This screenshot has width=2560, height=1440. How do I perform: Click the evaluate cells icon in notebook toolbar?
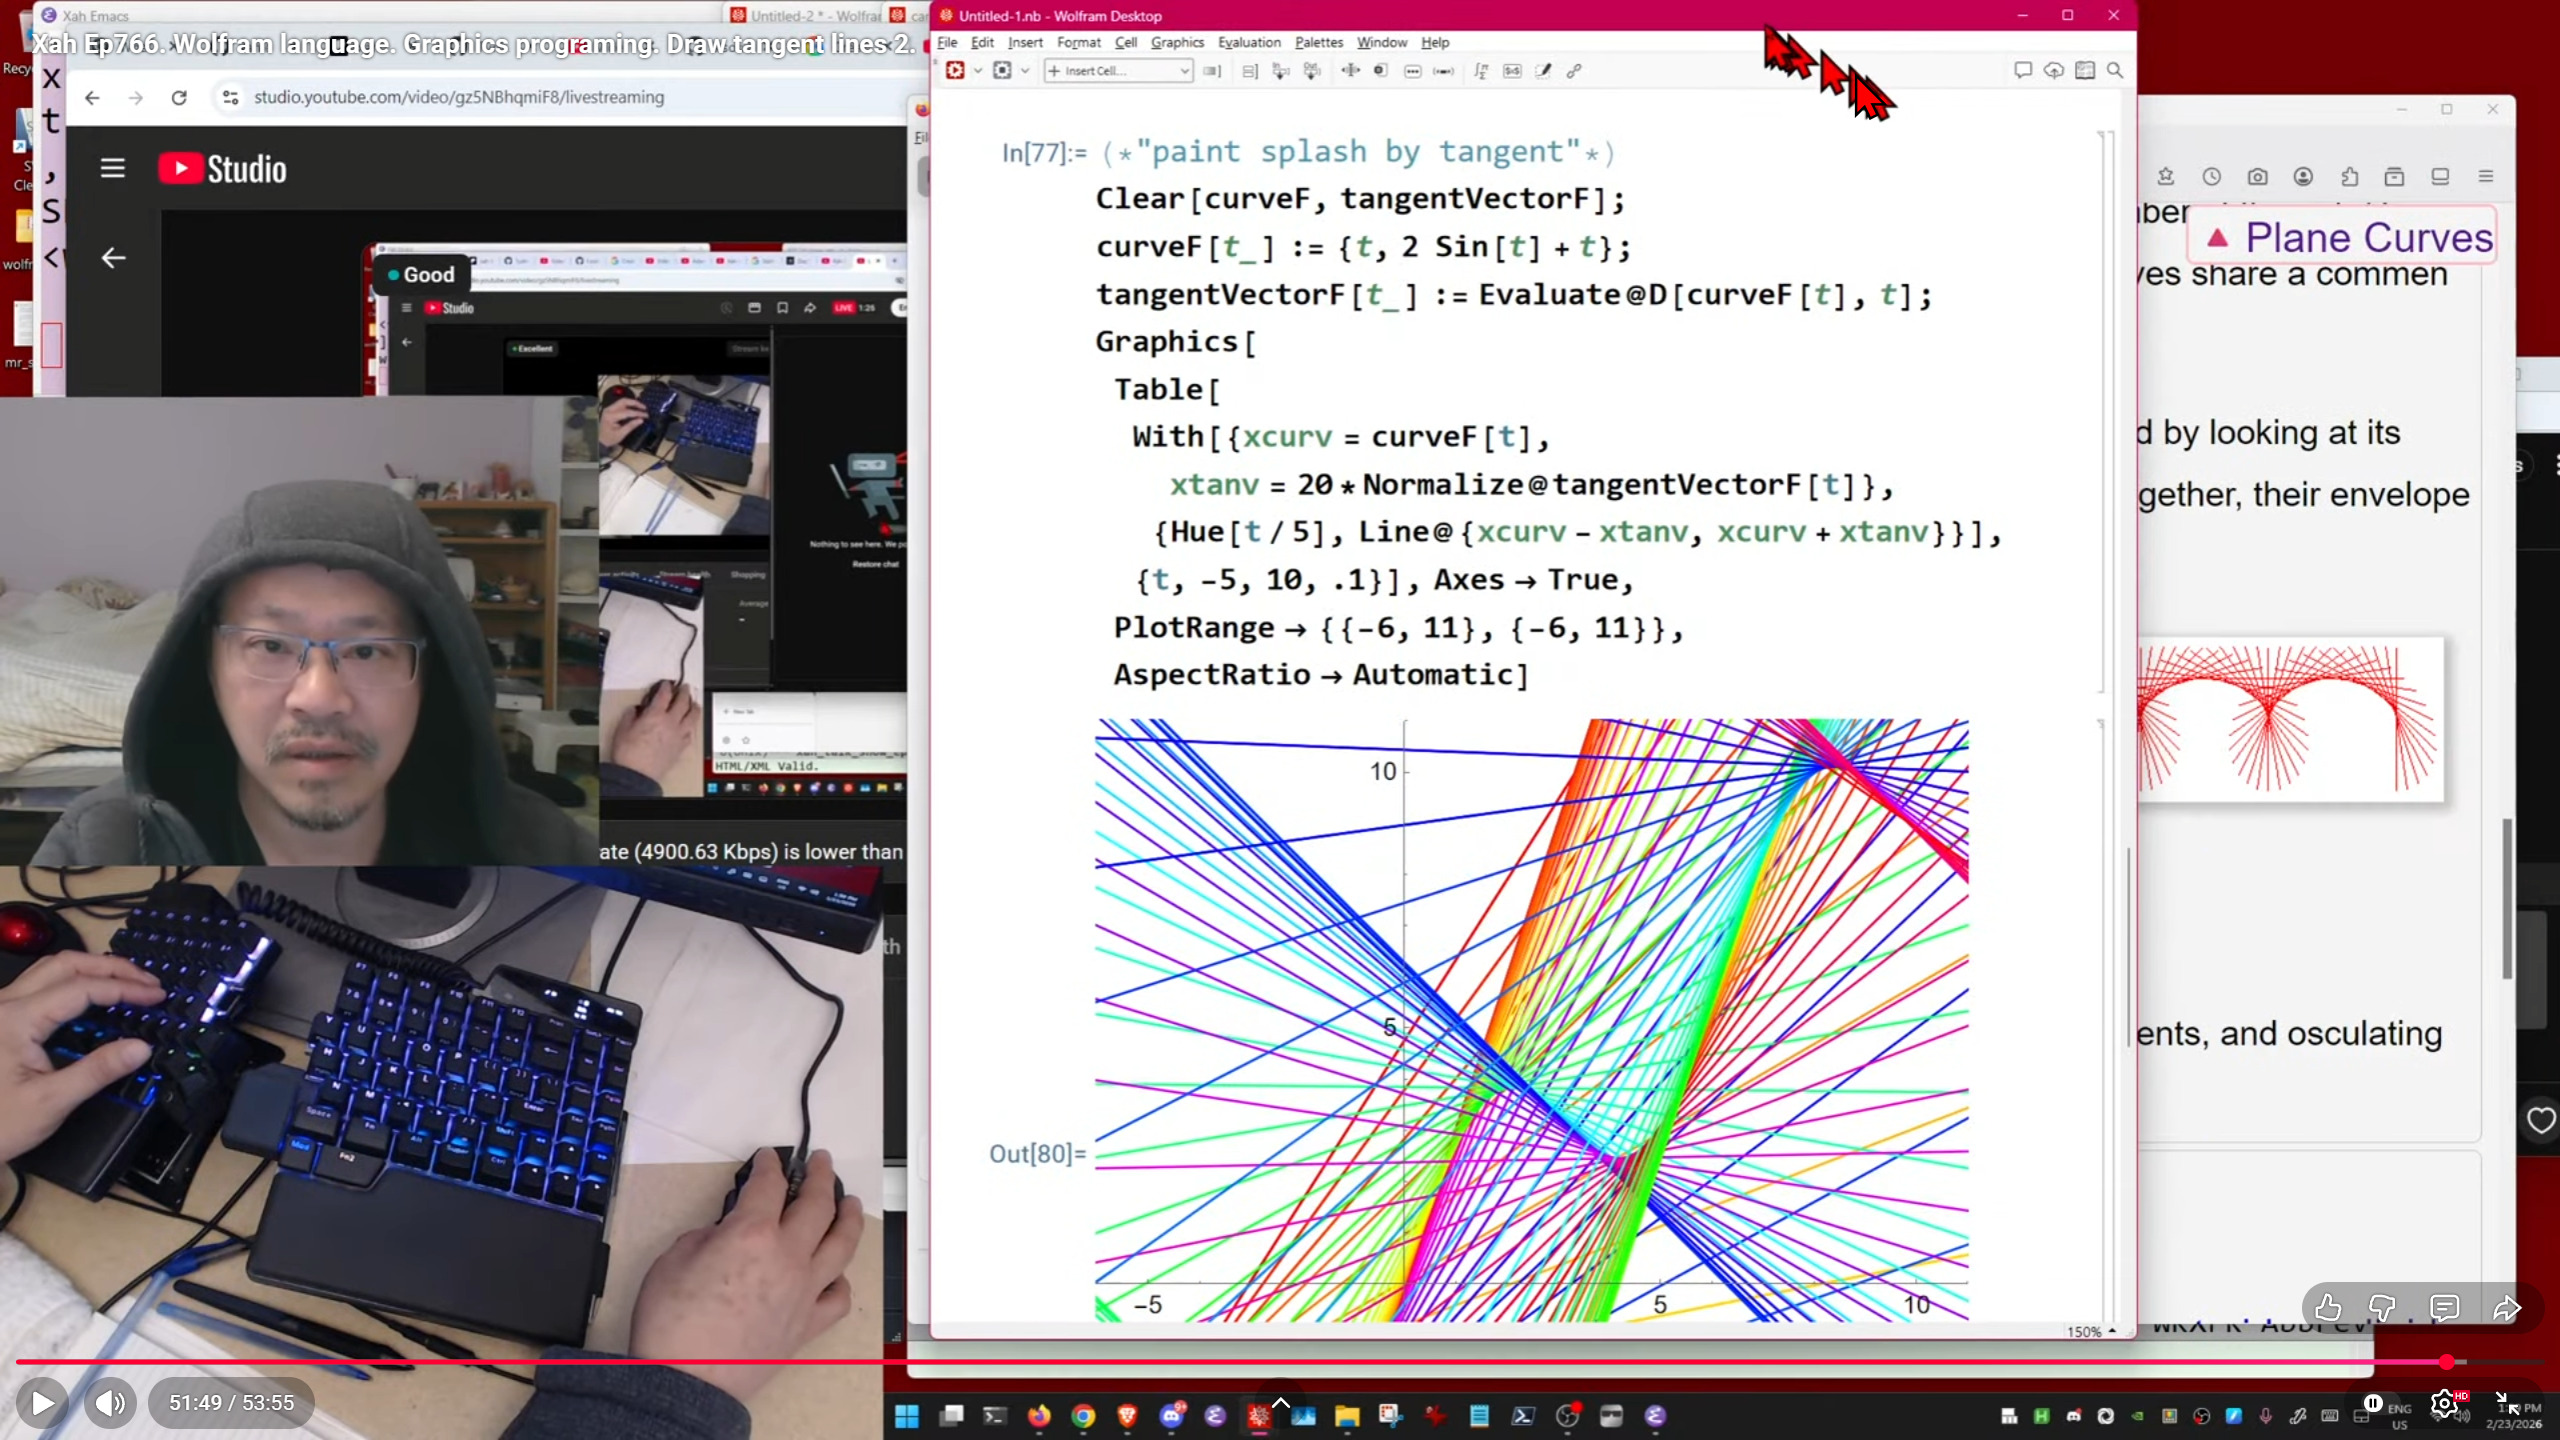tap(955, 71)
